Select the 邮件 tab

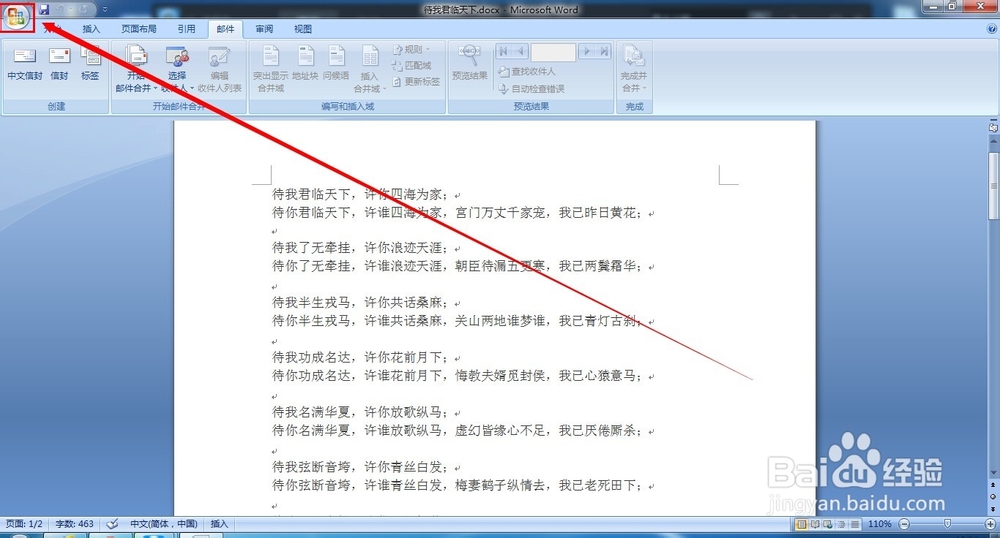point(225,29)
